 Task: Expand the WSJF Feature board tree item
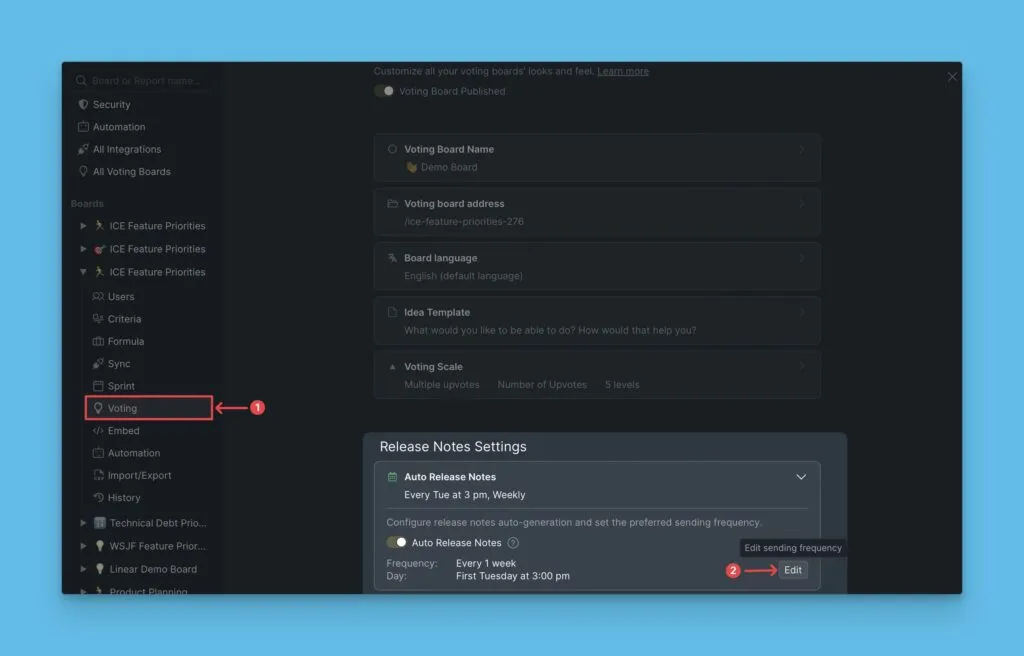tap(83, 546)
